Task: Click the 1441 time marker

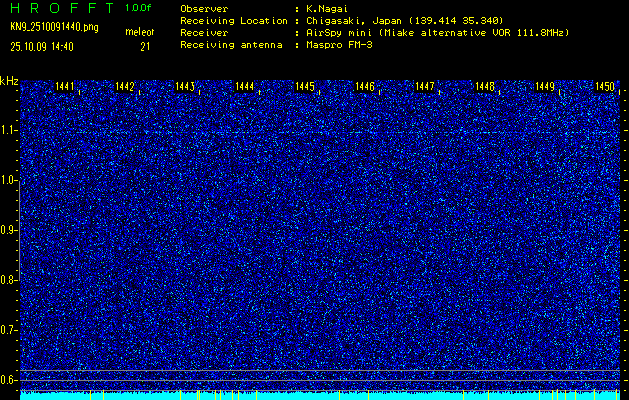Action: [x=65, y=87]
